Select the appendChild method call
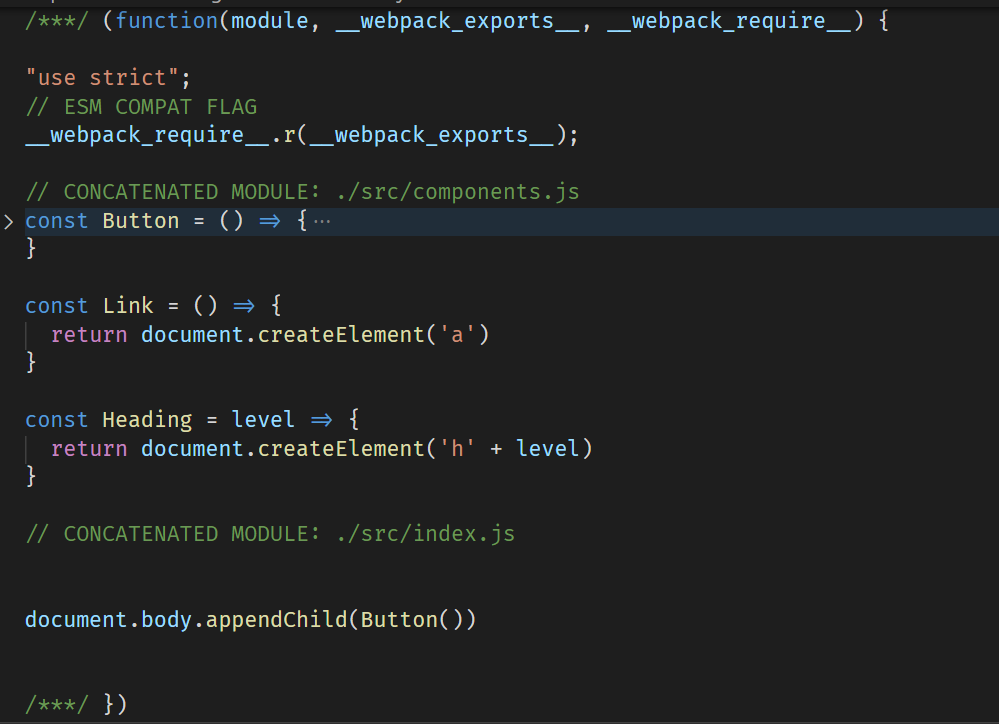The width and height of the screenshot is (999, 724). pyautogui.click(x=277, y=619)
